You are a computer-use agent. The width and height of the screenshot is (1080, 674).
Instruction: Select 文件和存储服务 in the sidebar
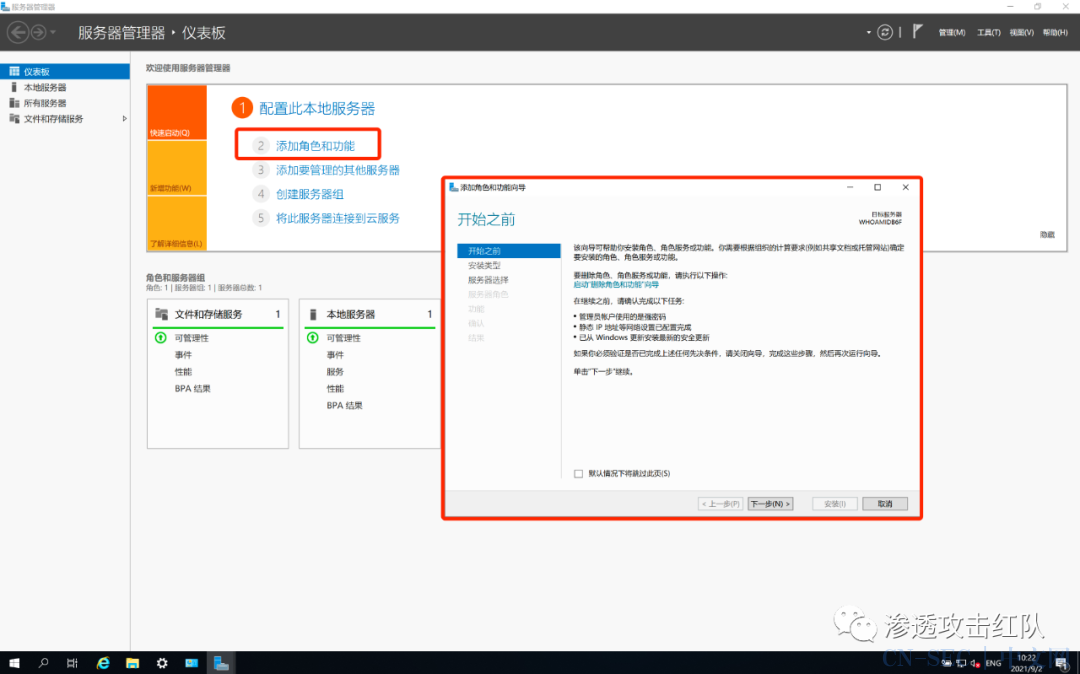(x=65, y=119)
